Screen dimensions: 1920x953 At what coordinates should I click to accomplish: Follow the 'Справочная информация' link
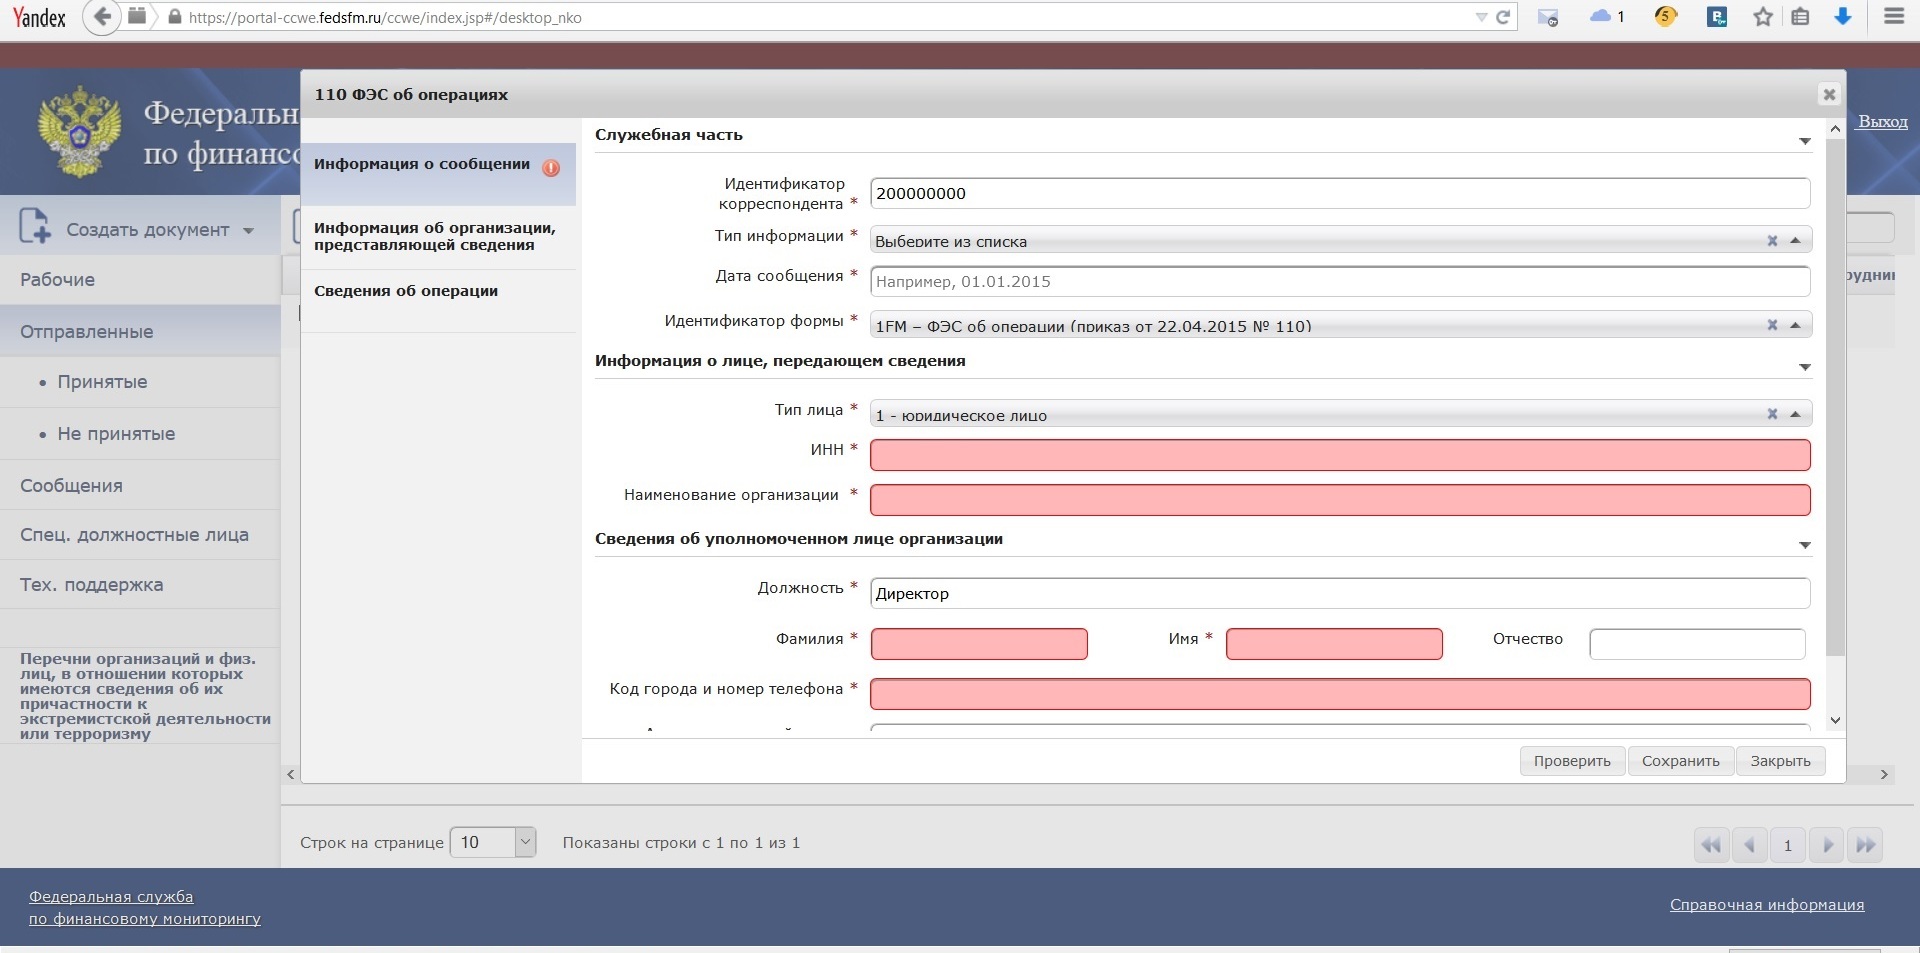(1766, 905)
